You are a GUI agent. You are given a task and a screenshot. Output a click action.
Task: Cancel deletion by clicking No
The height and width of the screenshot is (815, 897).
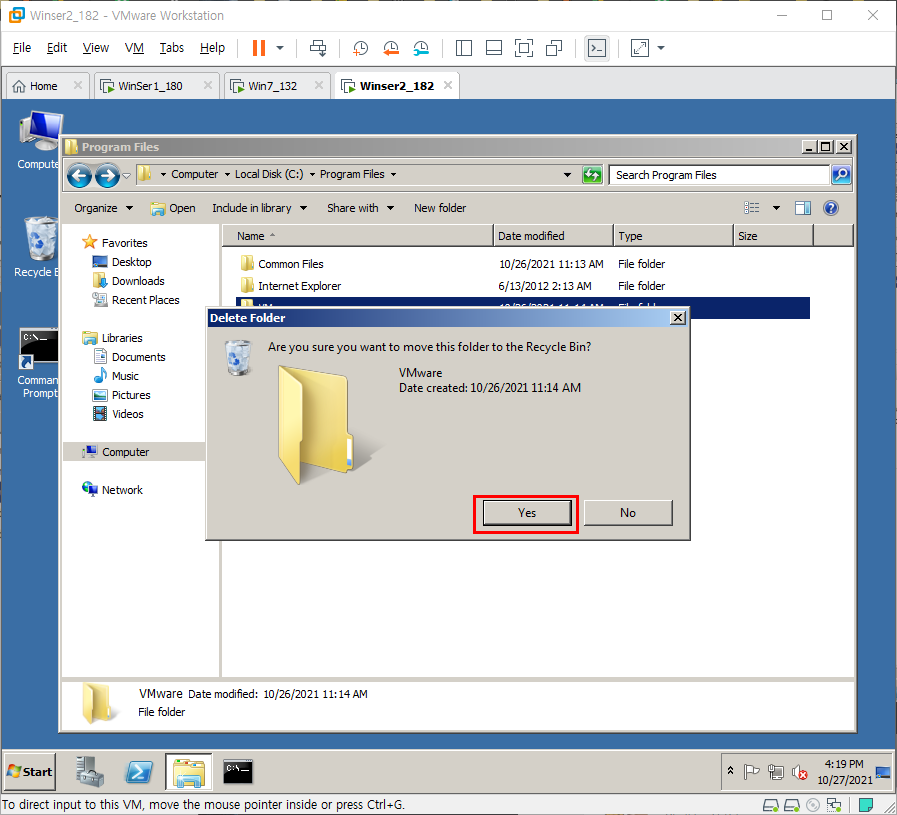point(628,513)
